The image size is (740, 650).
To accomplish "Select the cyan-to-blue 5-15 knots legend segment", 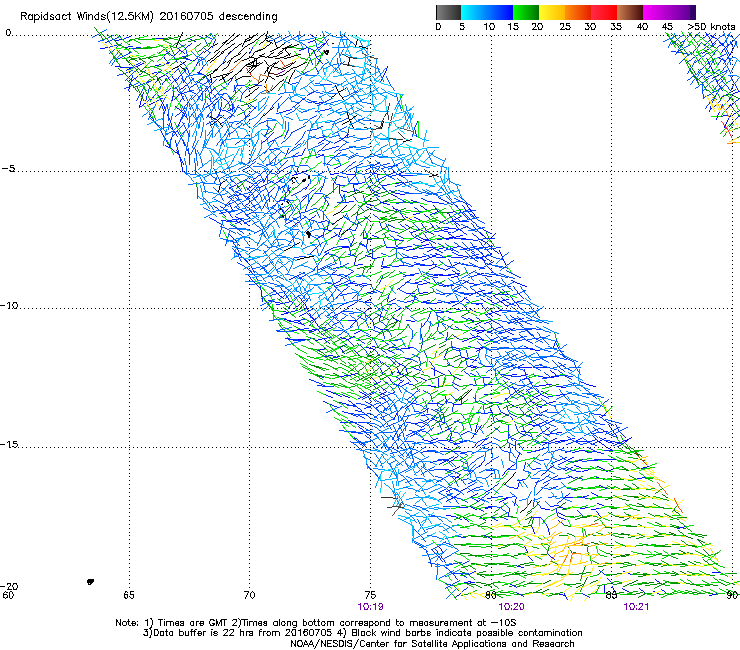I will coord(487,12).
